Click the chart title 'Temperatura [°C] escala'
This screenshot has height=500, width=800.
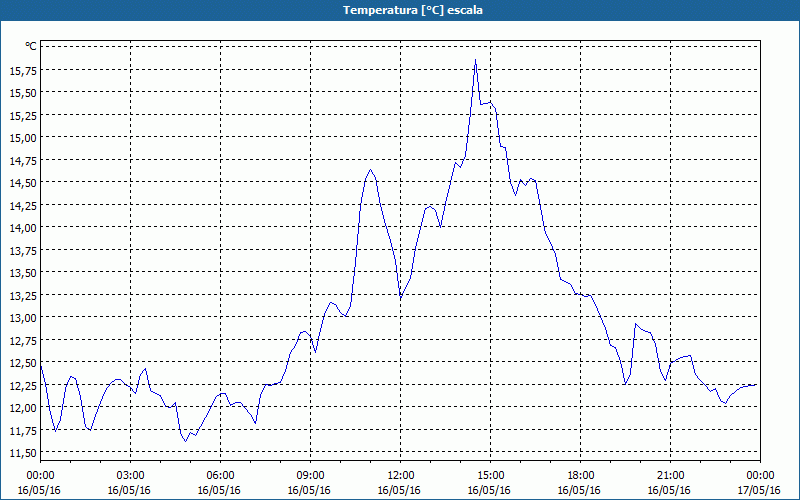(413, 10)
